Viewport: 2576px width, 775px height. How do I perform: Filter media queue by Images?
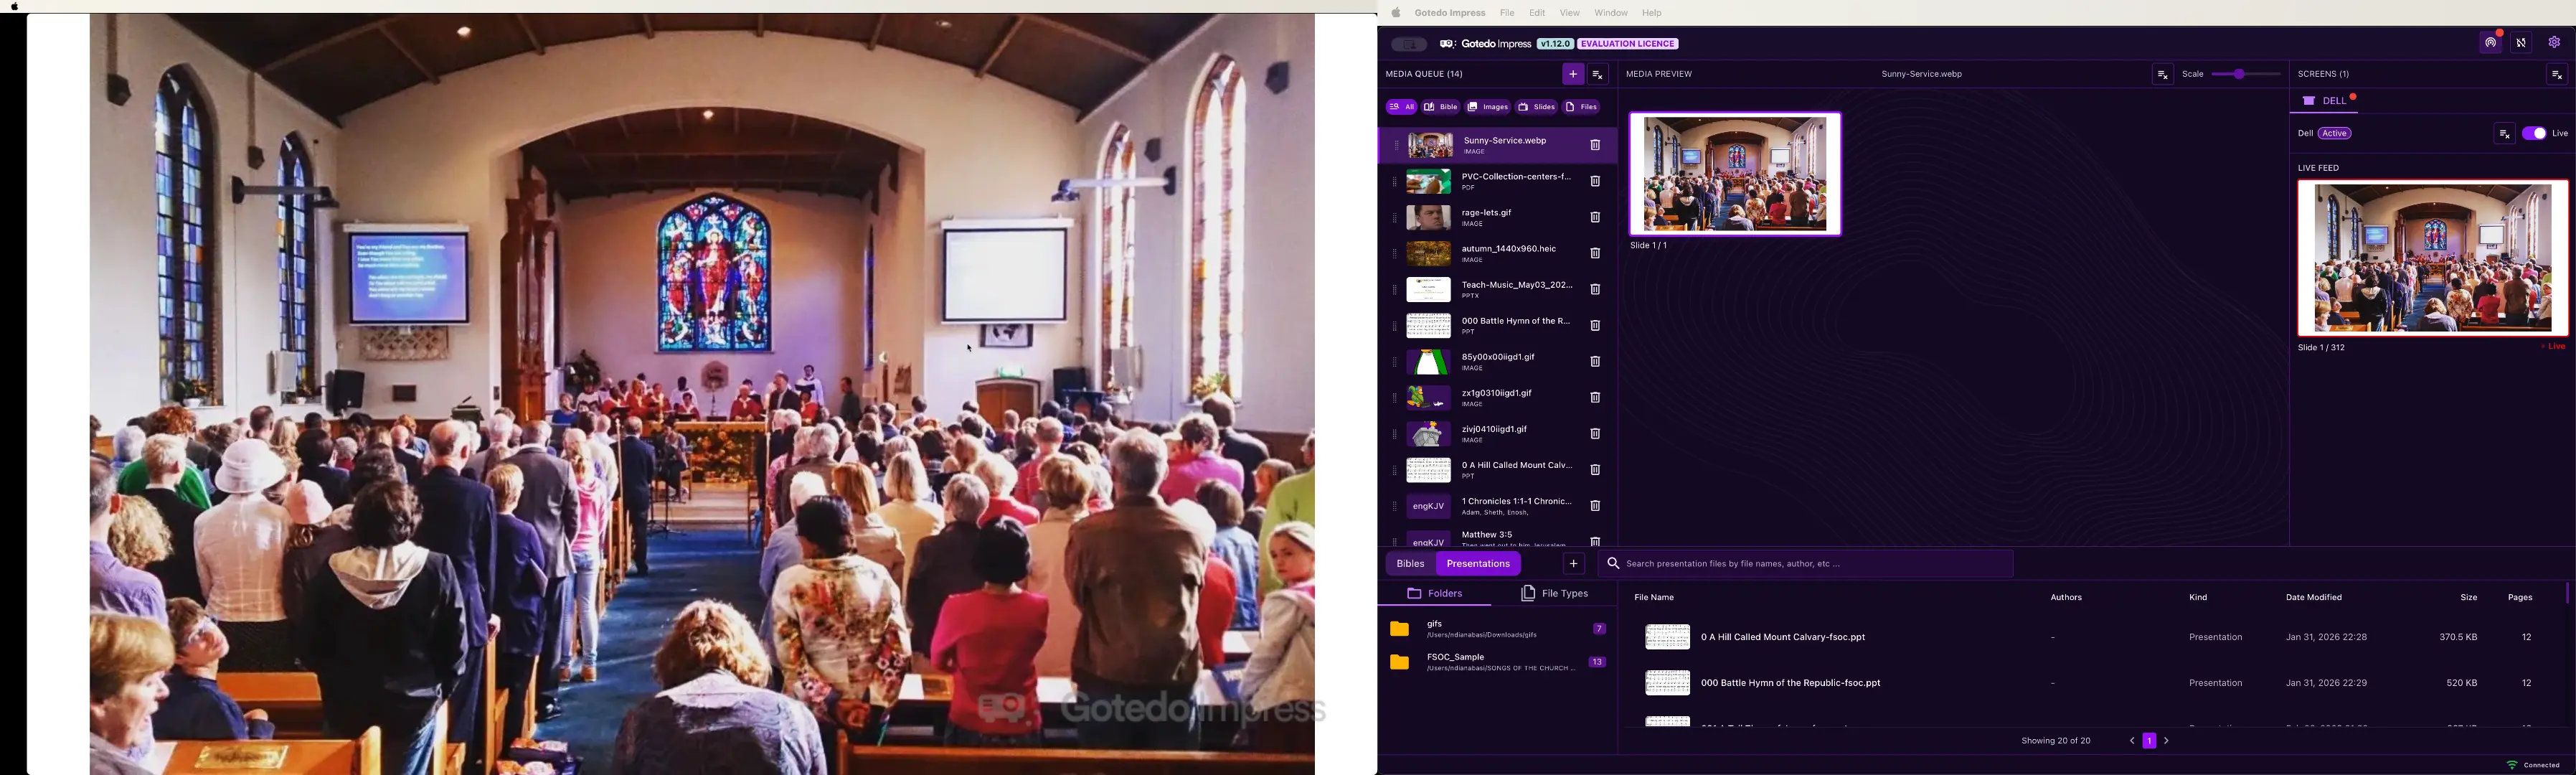(1488, 107)
